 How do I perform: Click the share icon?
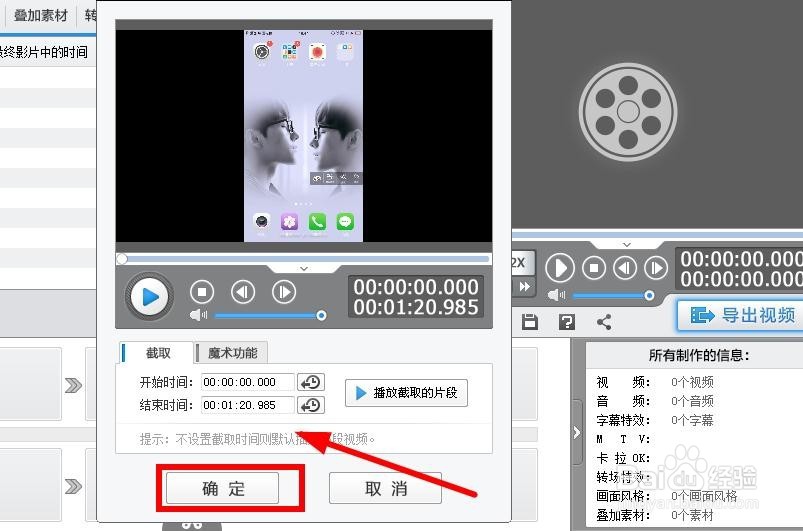pyautogui.click(x=604, y=322)
